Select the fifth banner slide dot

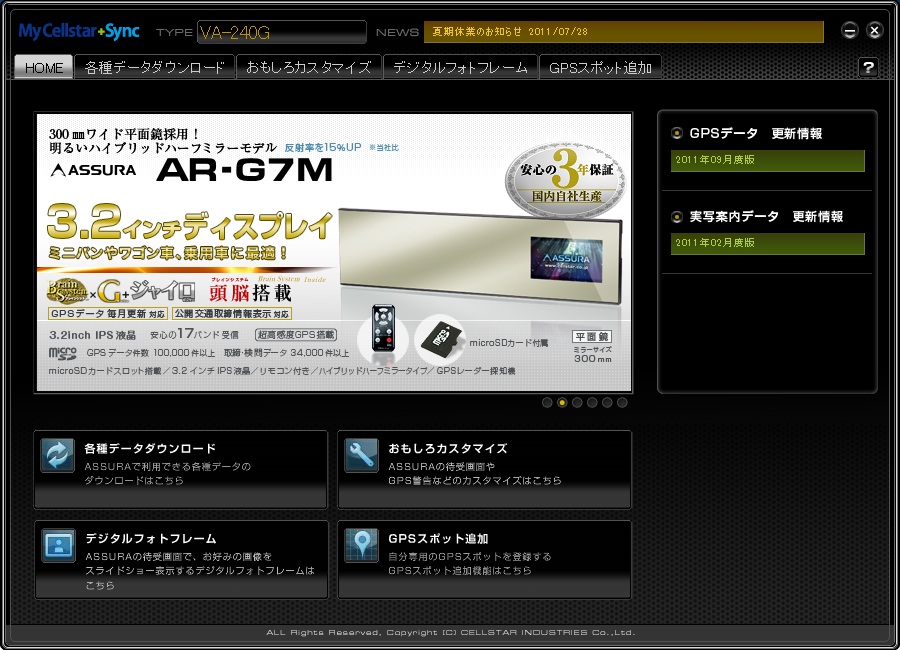tap(607, 403)
